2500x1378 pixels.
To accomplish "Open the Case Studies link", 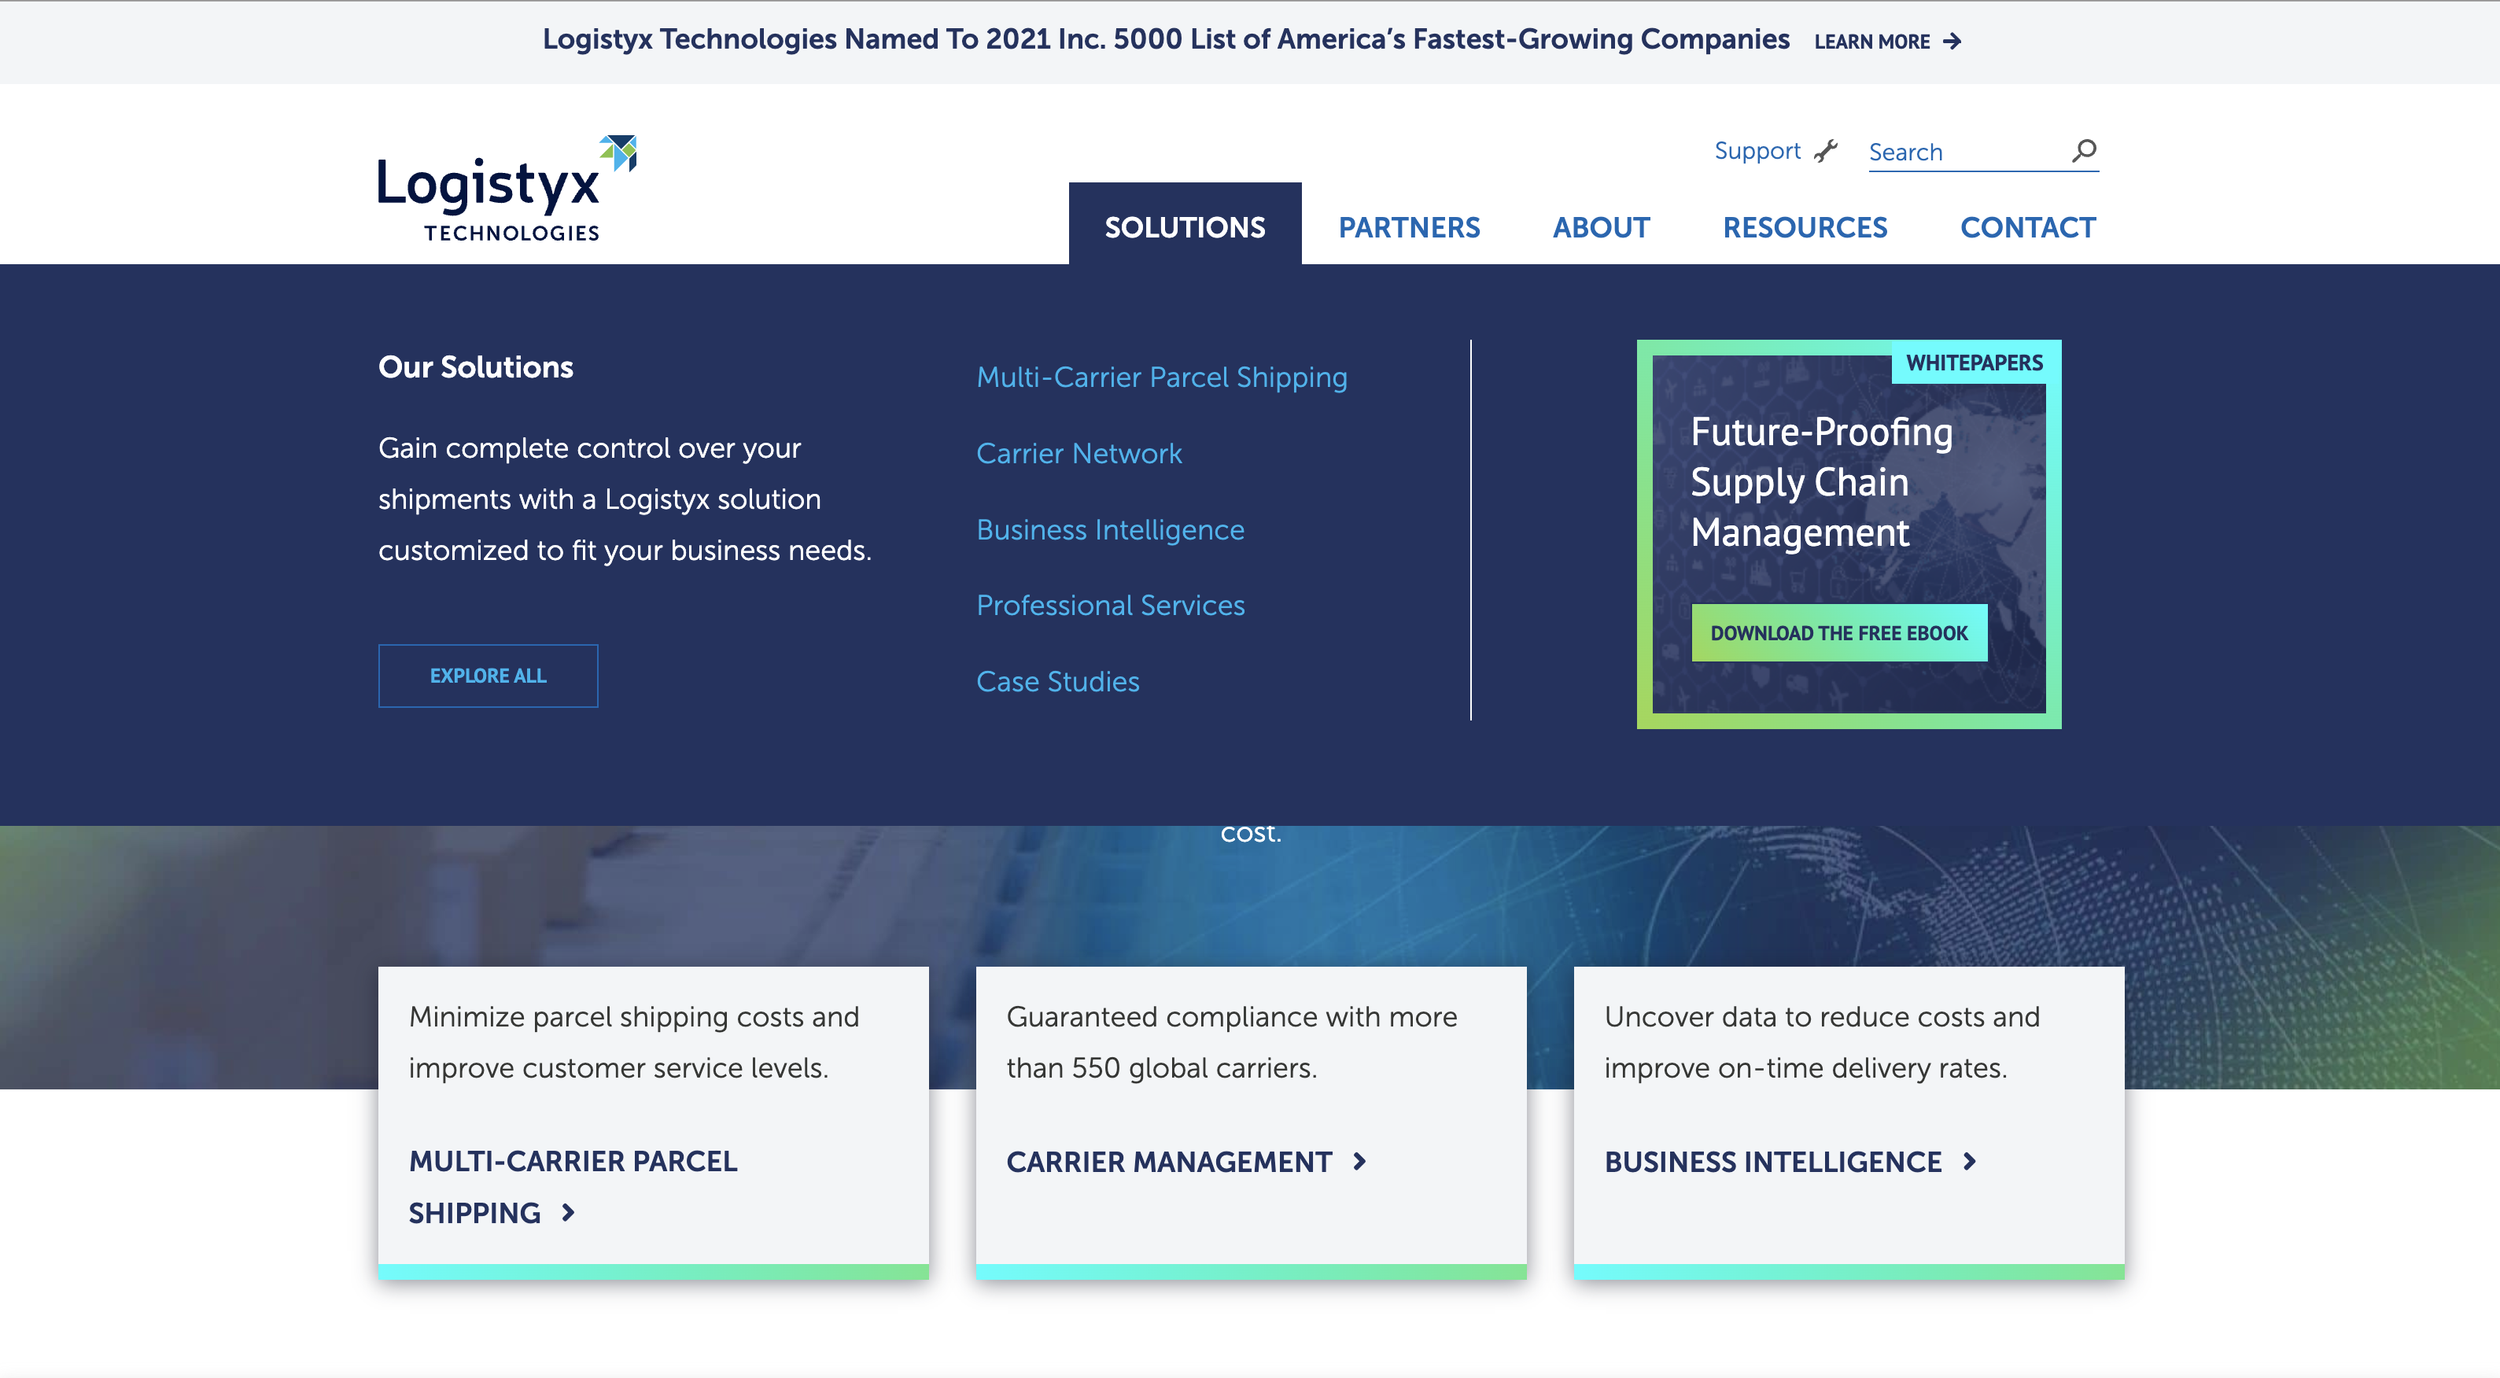I will [x=1058, y=682].
